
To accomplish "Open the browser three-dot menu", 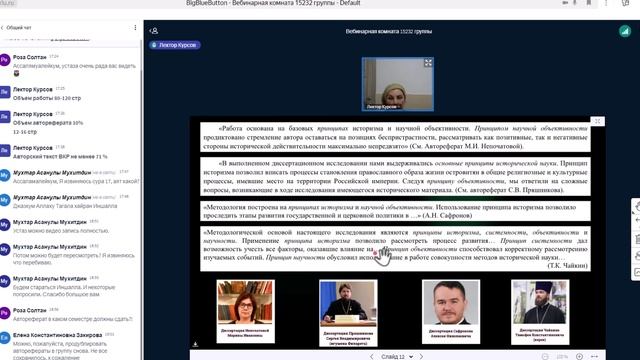I will pos(606,3).
